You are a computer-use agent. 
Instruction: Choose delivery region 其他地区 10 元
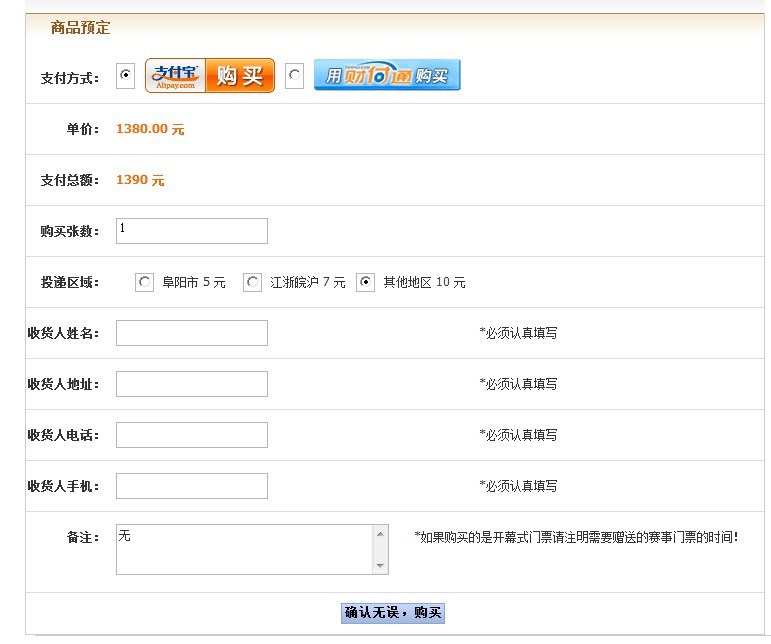click(x=365, y=282)
